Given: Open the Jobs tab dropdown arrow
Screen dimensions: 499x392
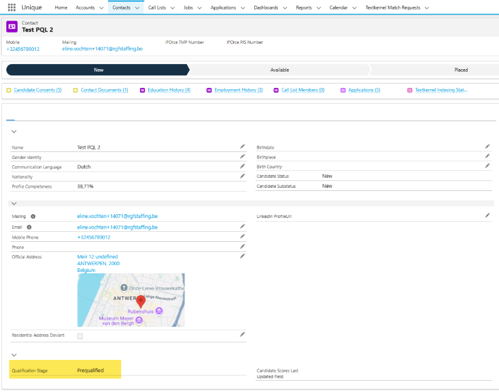Looking at the screenshot, I should coord(199,8).
